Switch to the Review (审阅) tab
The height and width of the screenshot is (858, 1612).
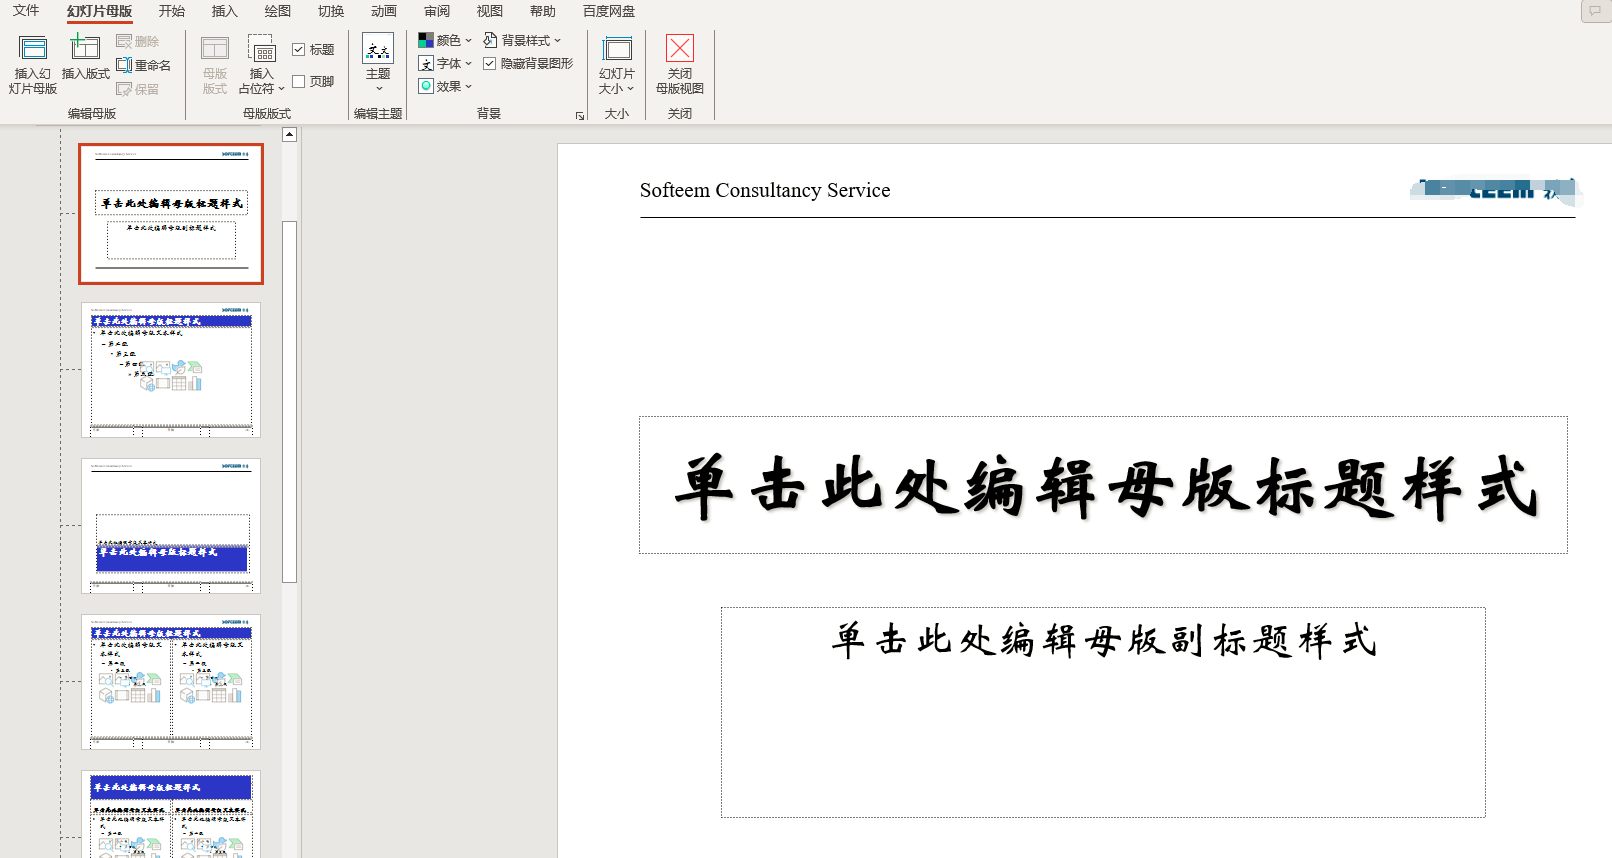(x=437, y=11)
